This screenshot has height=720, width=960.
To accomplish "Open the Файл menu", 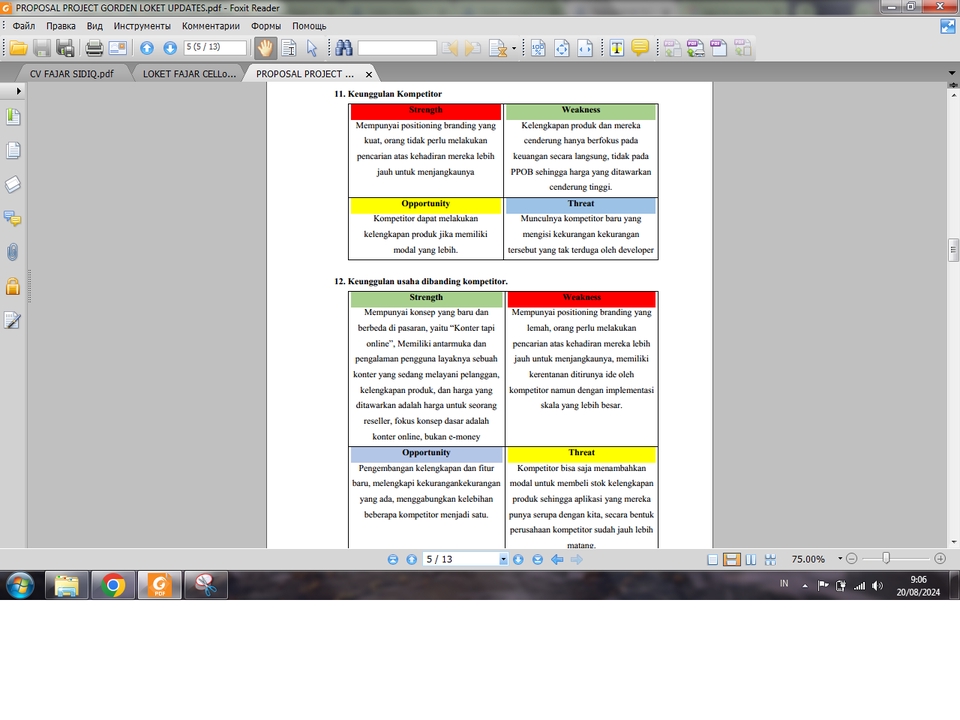I will pyautogui.click(x=24, y=26).
